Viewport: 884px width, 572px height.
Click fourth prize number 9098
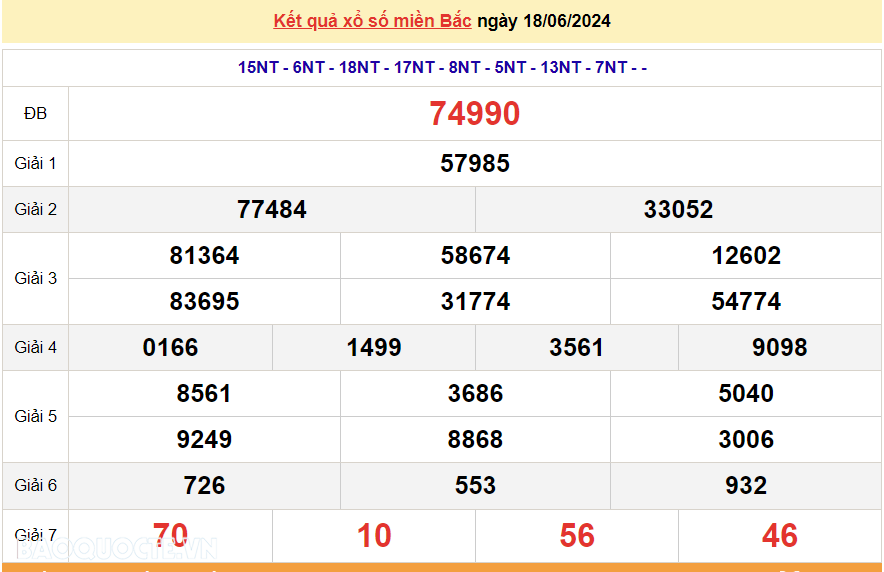pos(780,347)
